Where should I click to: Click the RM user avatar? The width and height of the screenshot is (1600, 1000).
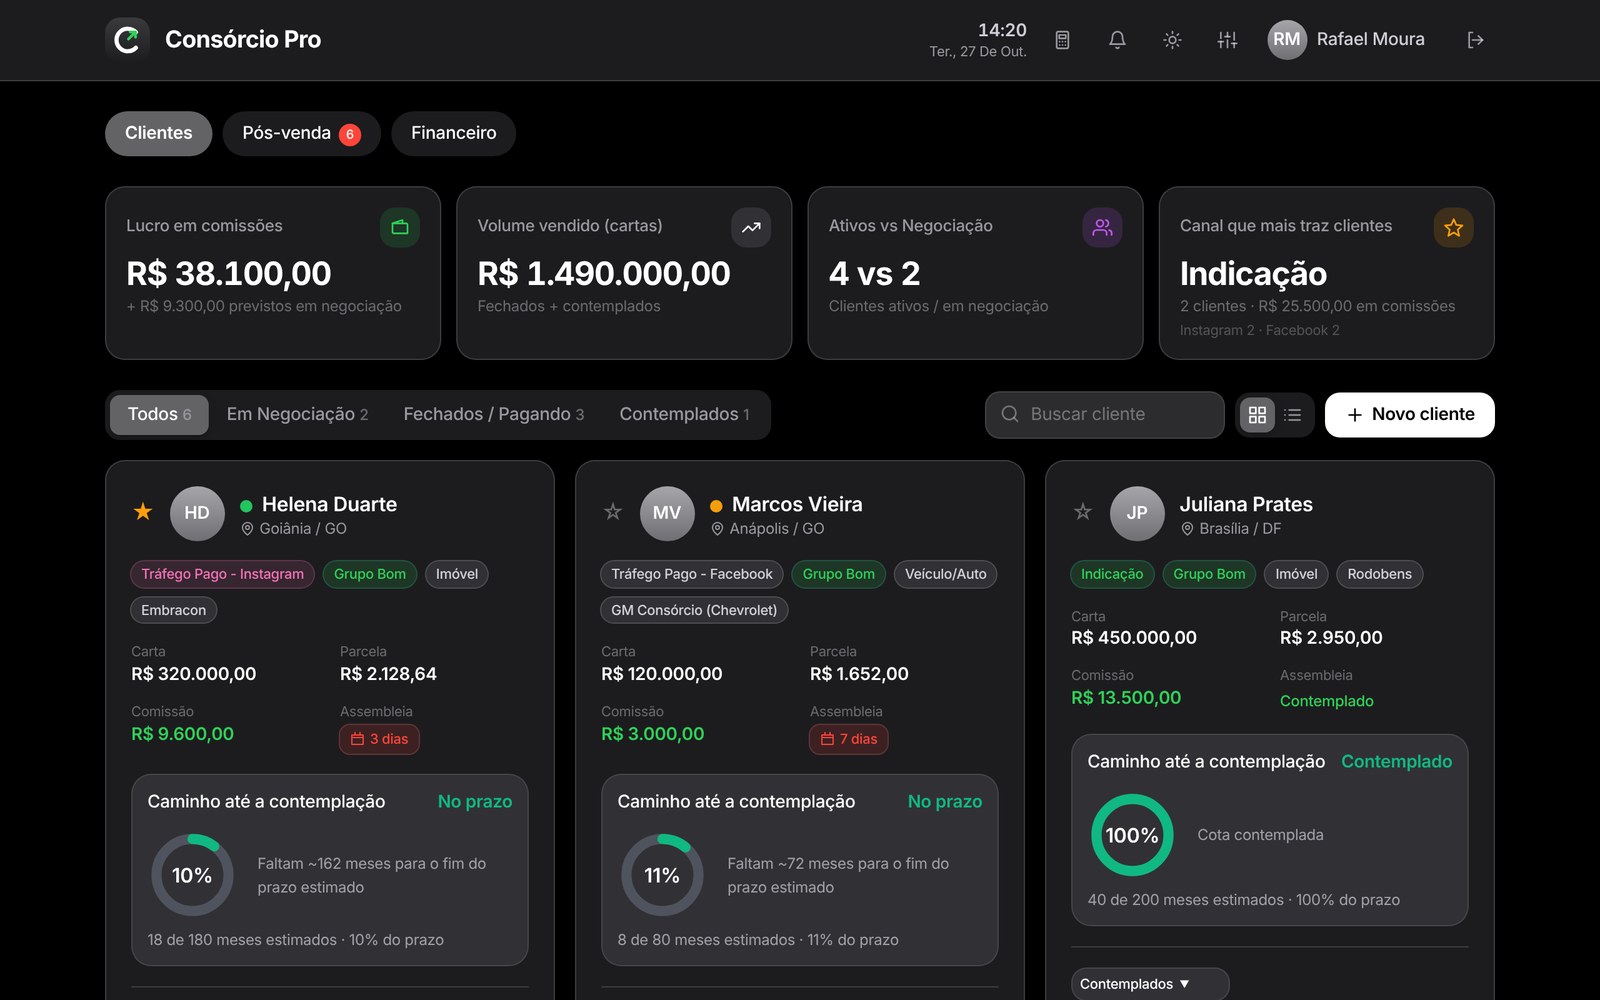coord(1287,40)
